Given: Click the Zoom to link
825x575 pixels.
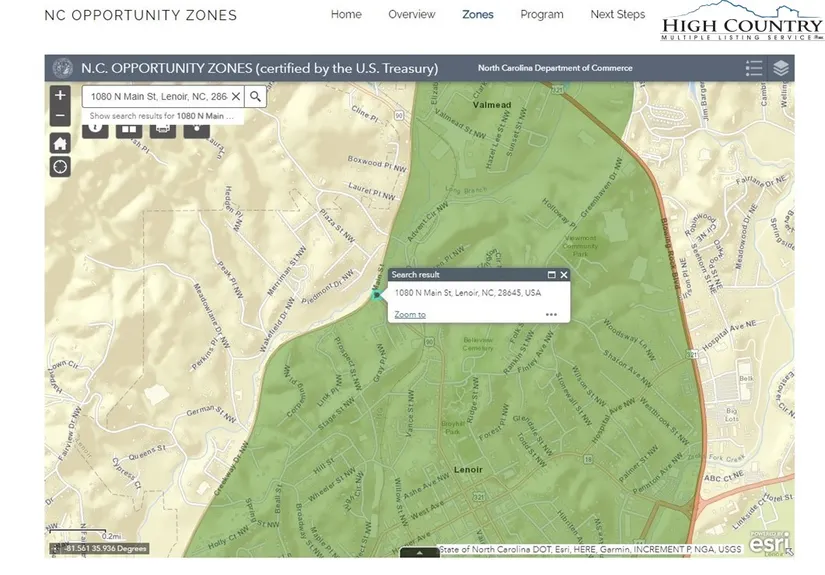Looking at the screenshot, I should tap(409, 314).
